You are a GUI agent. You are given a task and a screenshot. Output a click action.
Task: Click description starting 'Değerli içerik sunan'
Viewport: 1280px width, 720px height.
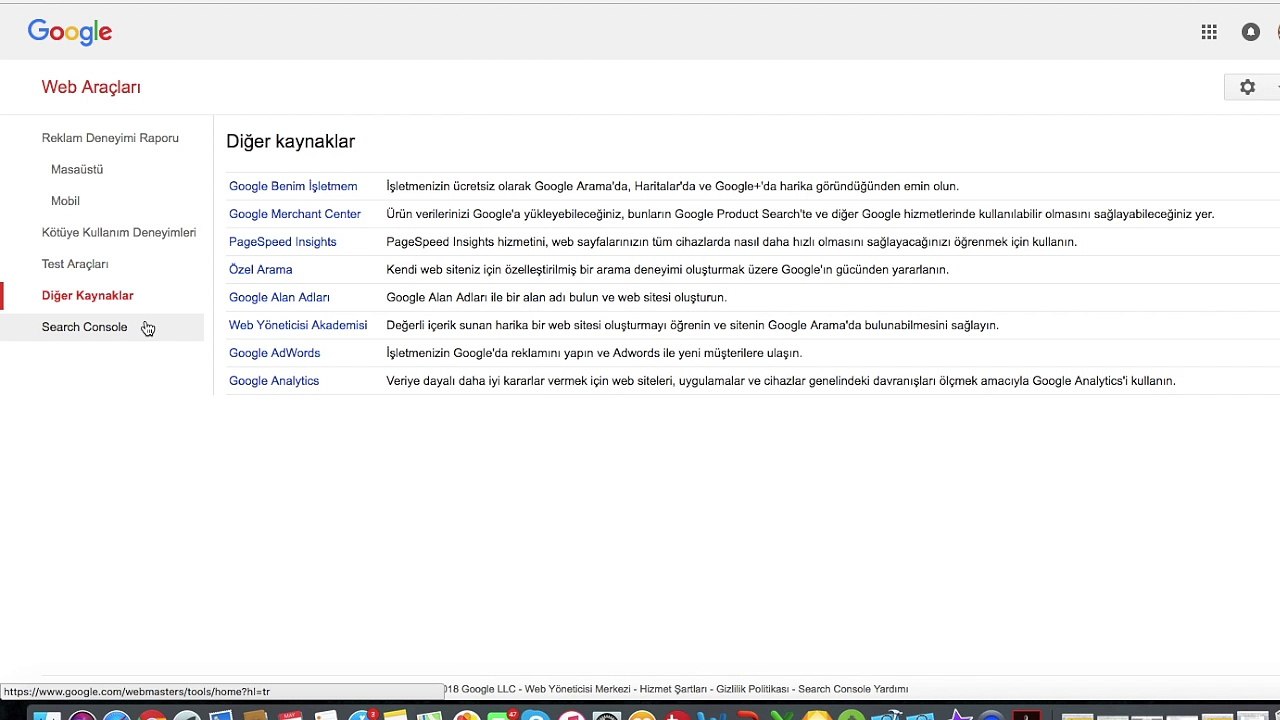coord(692,325)
